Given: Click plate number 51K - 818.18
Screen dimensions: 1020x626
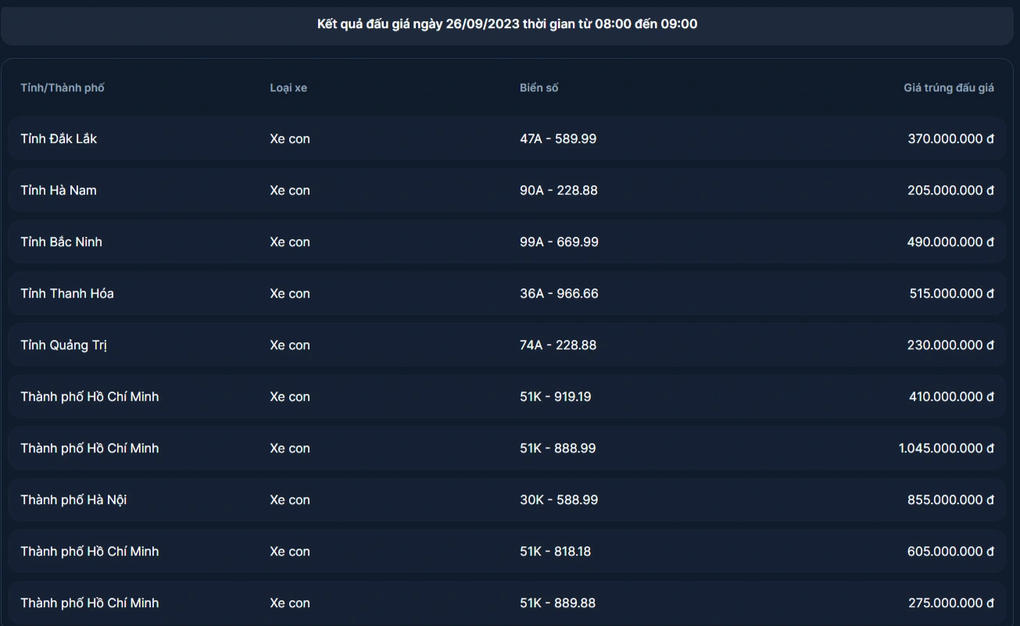Looking at the screenshot, I should point(555,551).
